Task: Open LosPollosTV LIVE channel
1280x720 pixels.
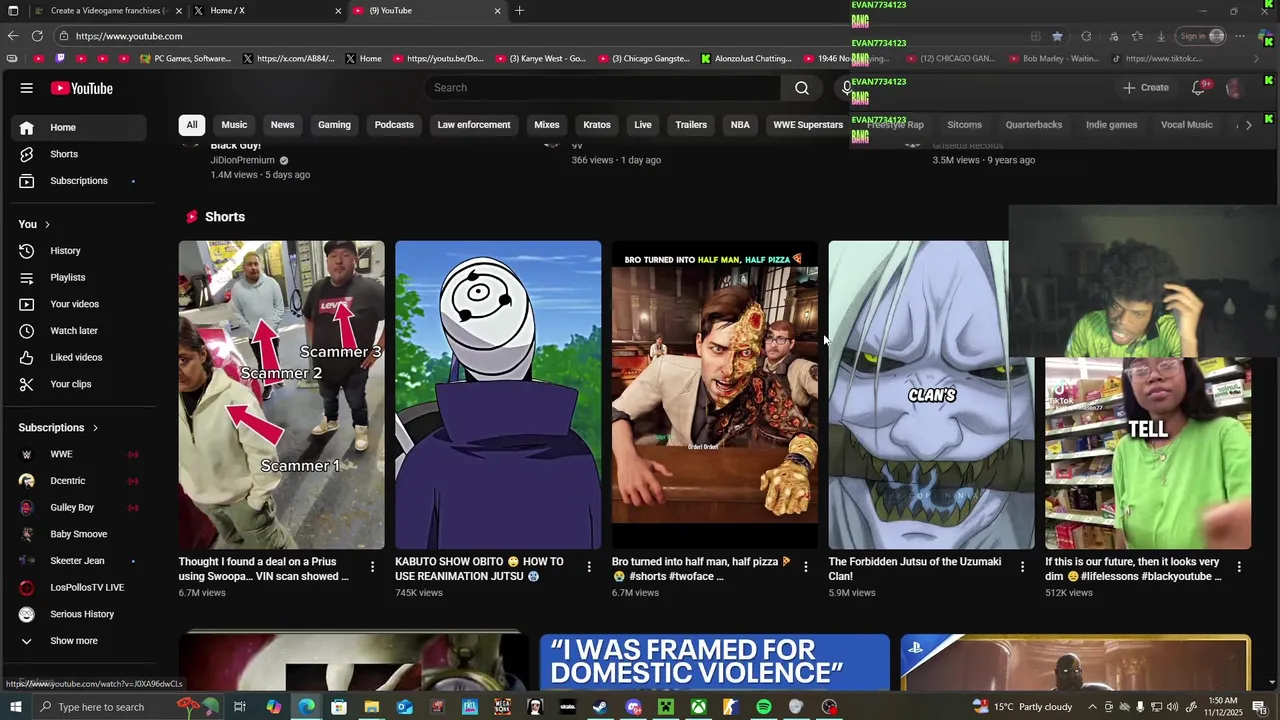Action: (78, 588)
